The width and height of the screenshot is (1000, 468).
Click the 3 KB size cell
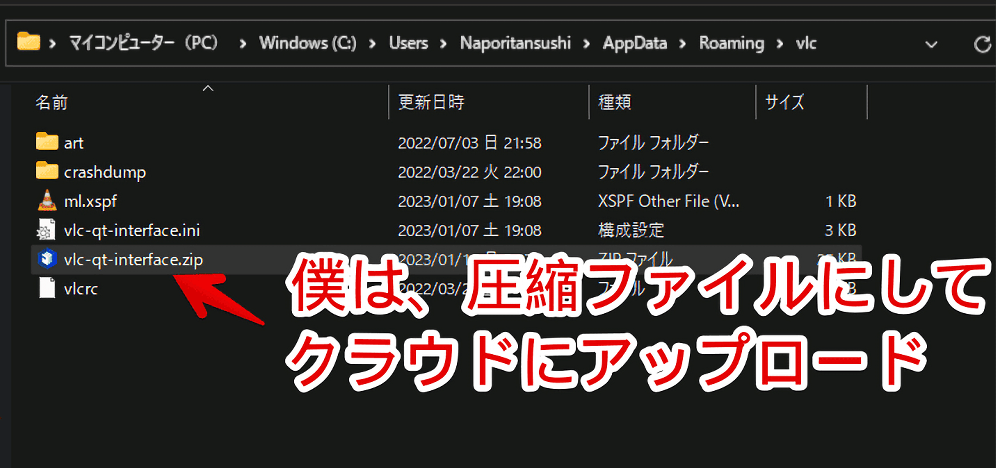click(x=841, y=230)
